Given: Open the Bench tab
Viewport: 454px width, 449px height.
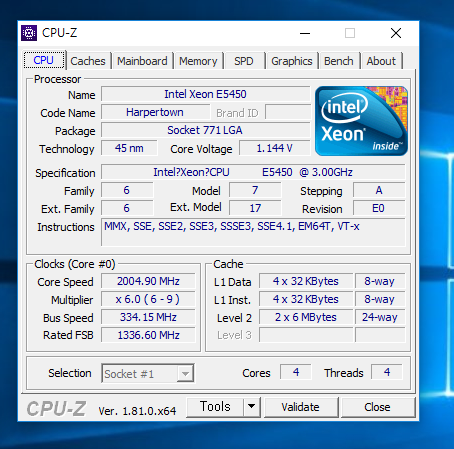Looking at the screenshot, I should pyautogui.click(x=339, y=61).
